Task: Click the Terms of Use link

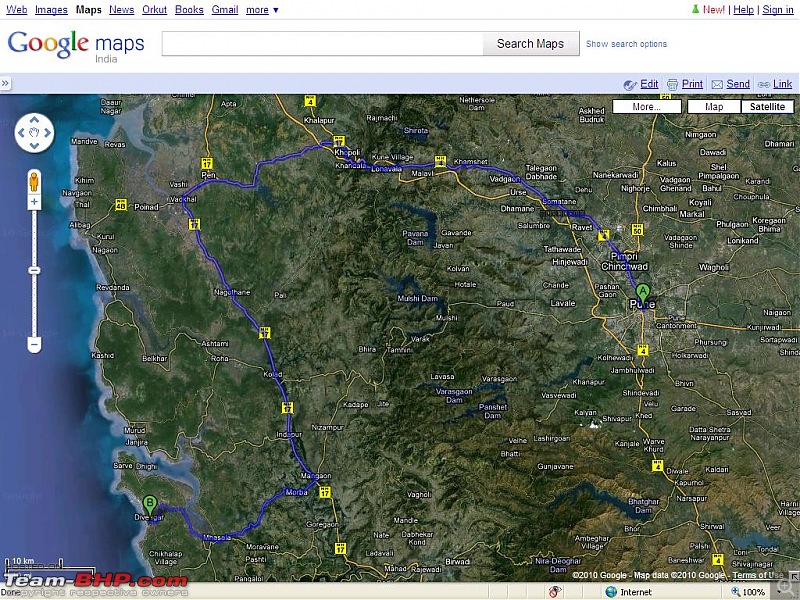Action: [x=757, y=575]
